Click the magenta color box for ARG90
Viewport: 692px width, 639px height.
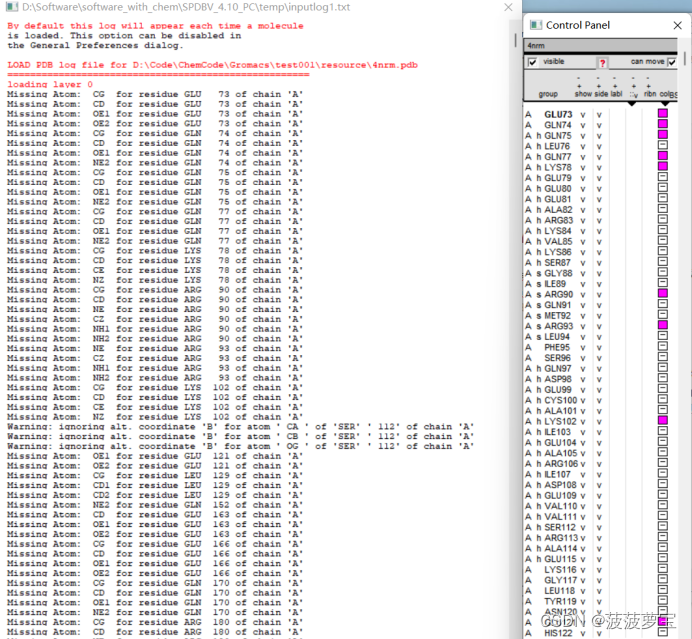coord(662,293)
